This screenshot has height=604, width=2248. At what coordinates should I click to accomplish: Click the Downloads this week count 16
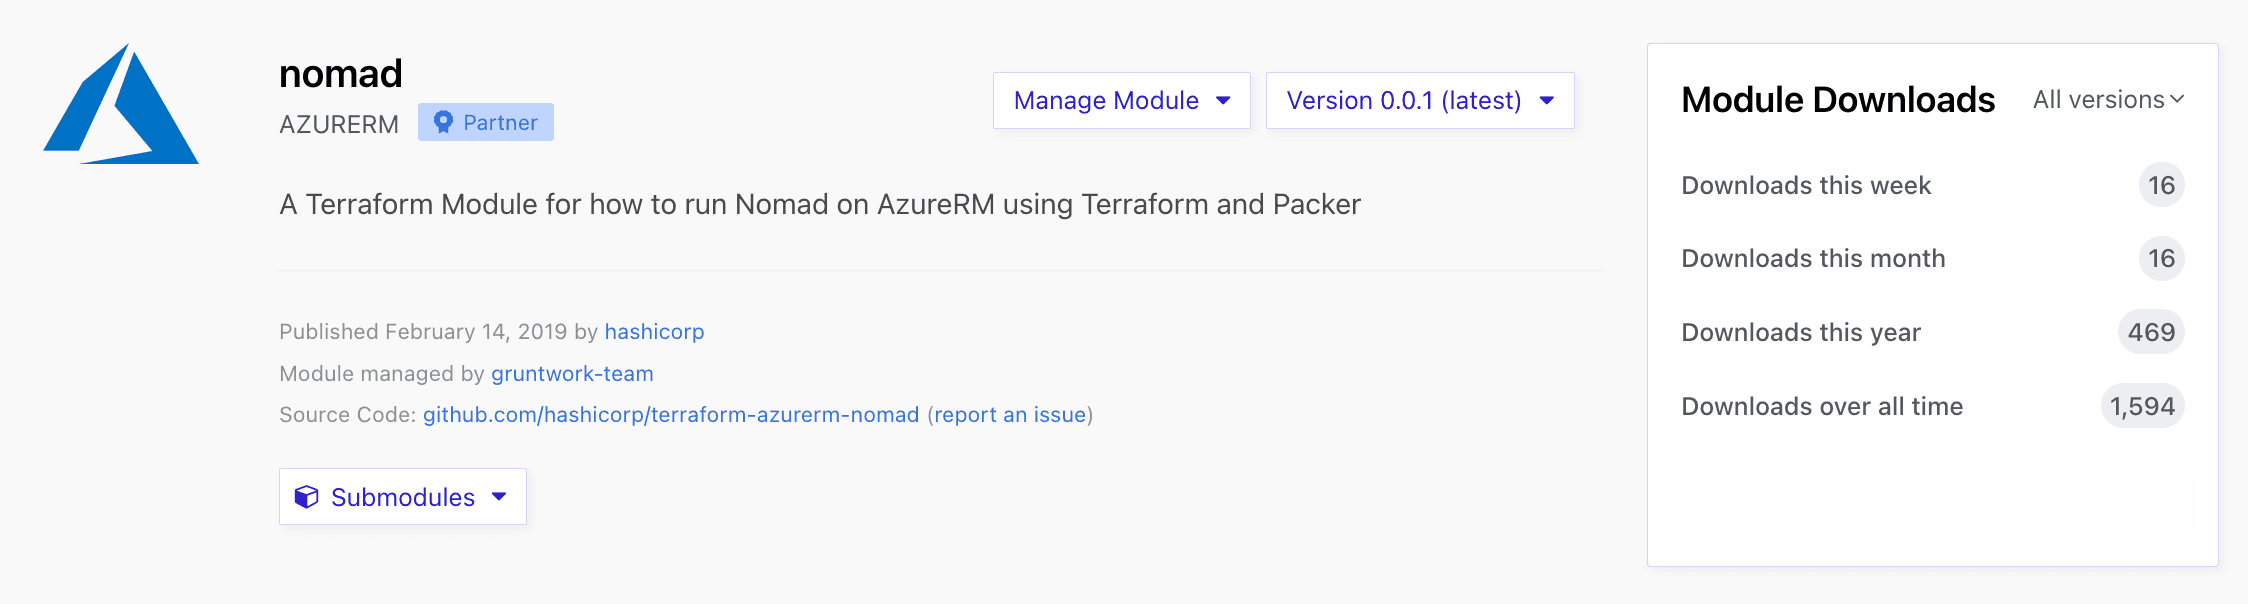pyautogui.click(x=2161, y=185)
